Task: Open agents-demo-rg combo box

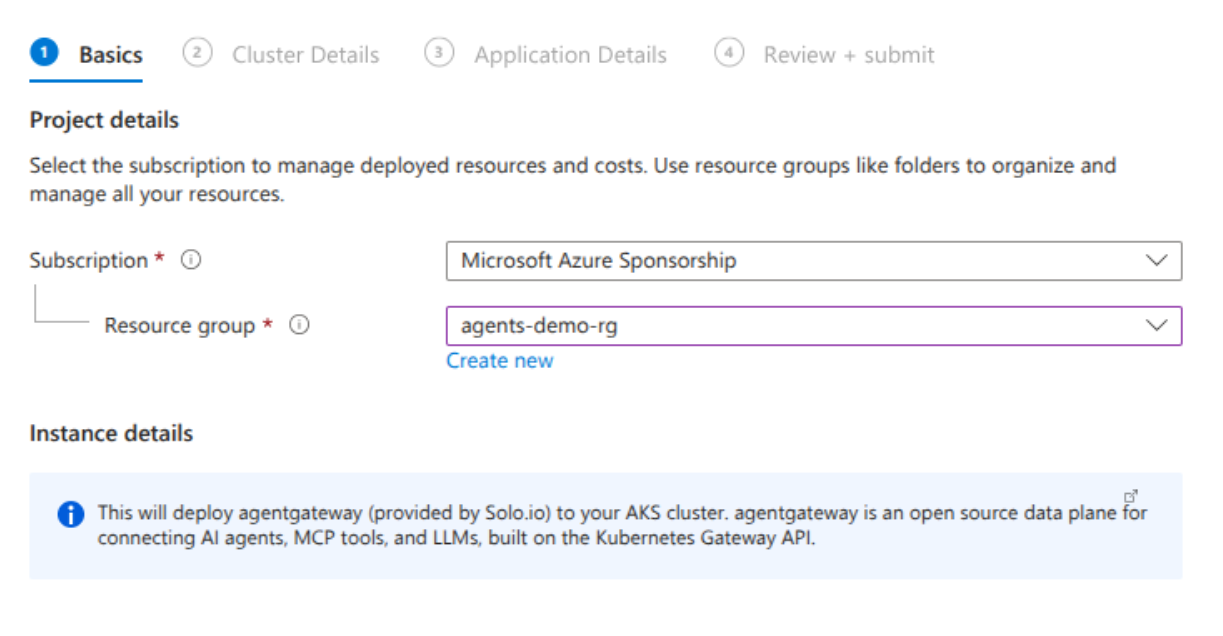Action: (814, 326)
